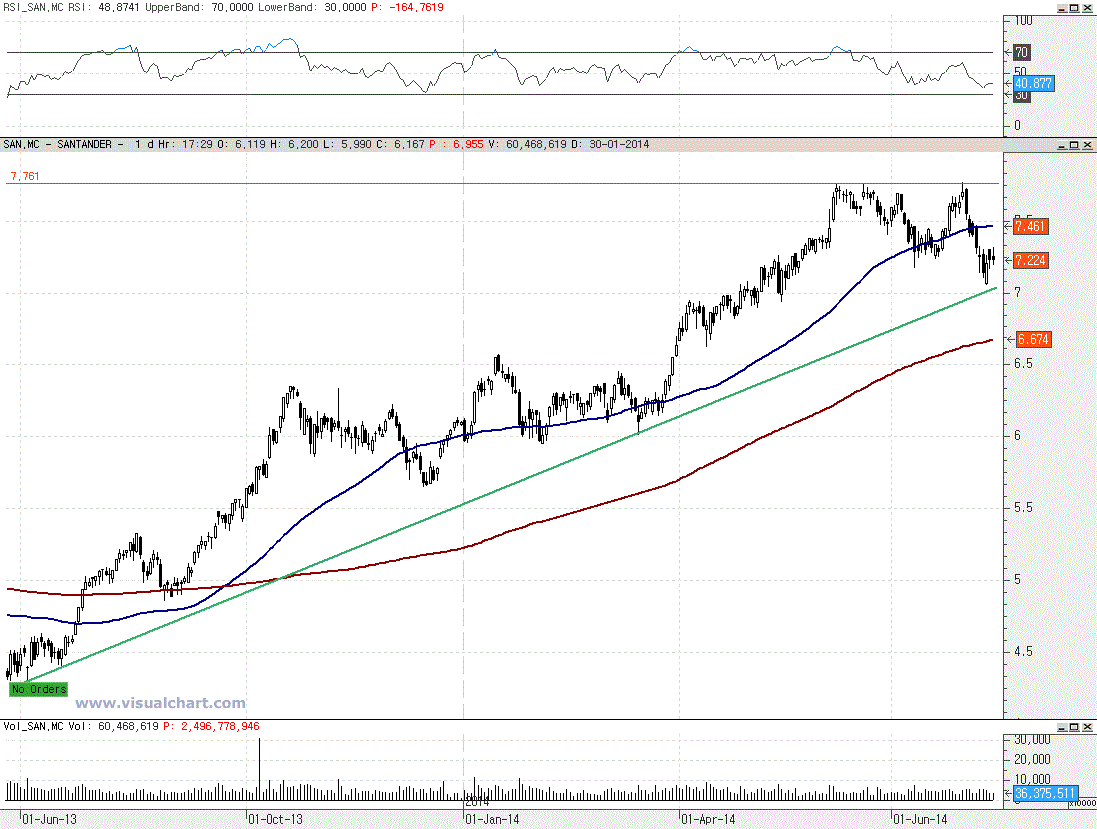Click the 01-Jun-13 date axis label

[49, 819]
